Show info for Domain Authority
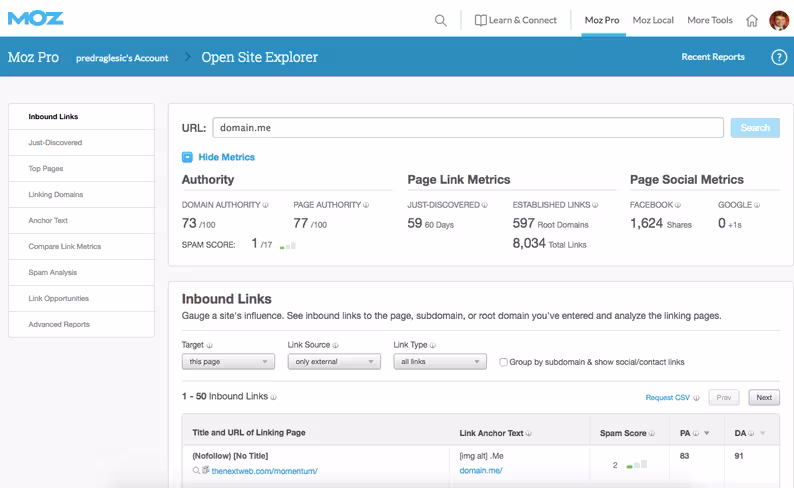Viewport: 794px width, 488px height. 265,205
